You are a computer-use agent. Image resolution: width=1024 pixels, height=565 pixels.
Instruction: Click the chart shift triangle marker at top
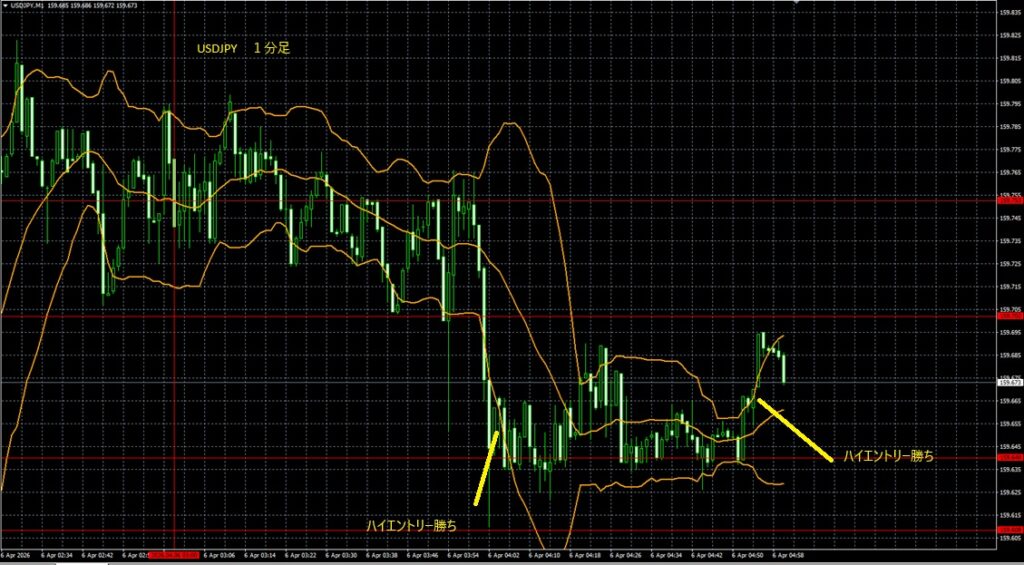pyautogui.click(x=795, y=3)
